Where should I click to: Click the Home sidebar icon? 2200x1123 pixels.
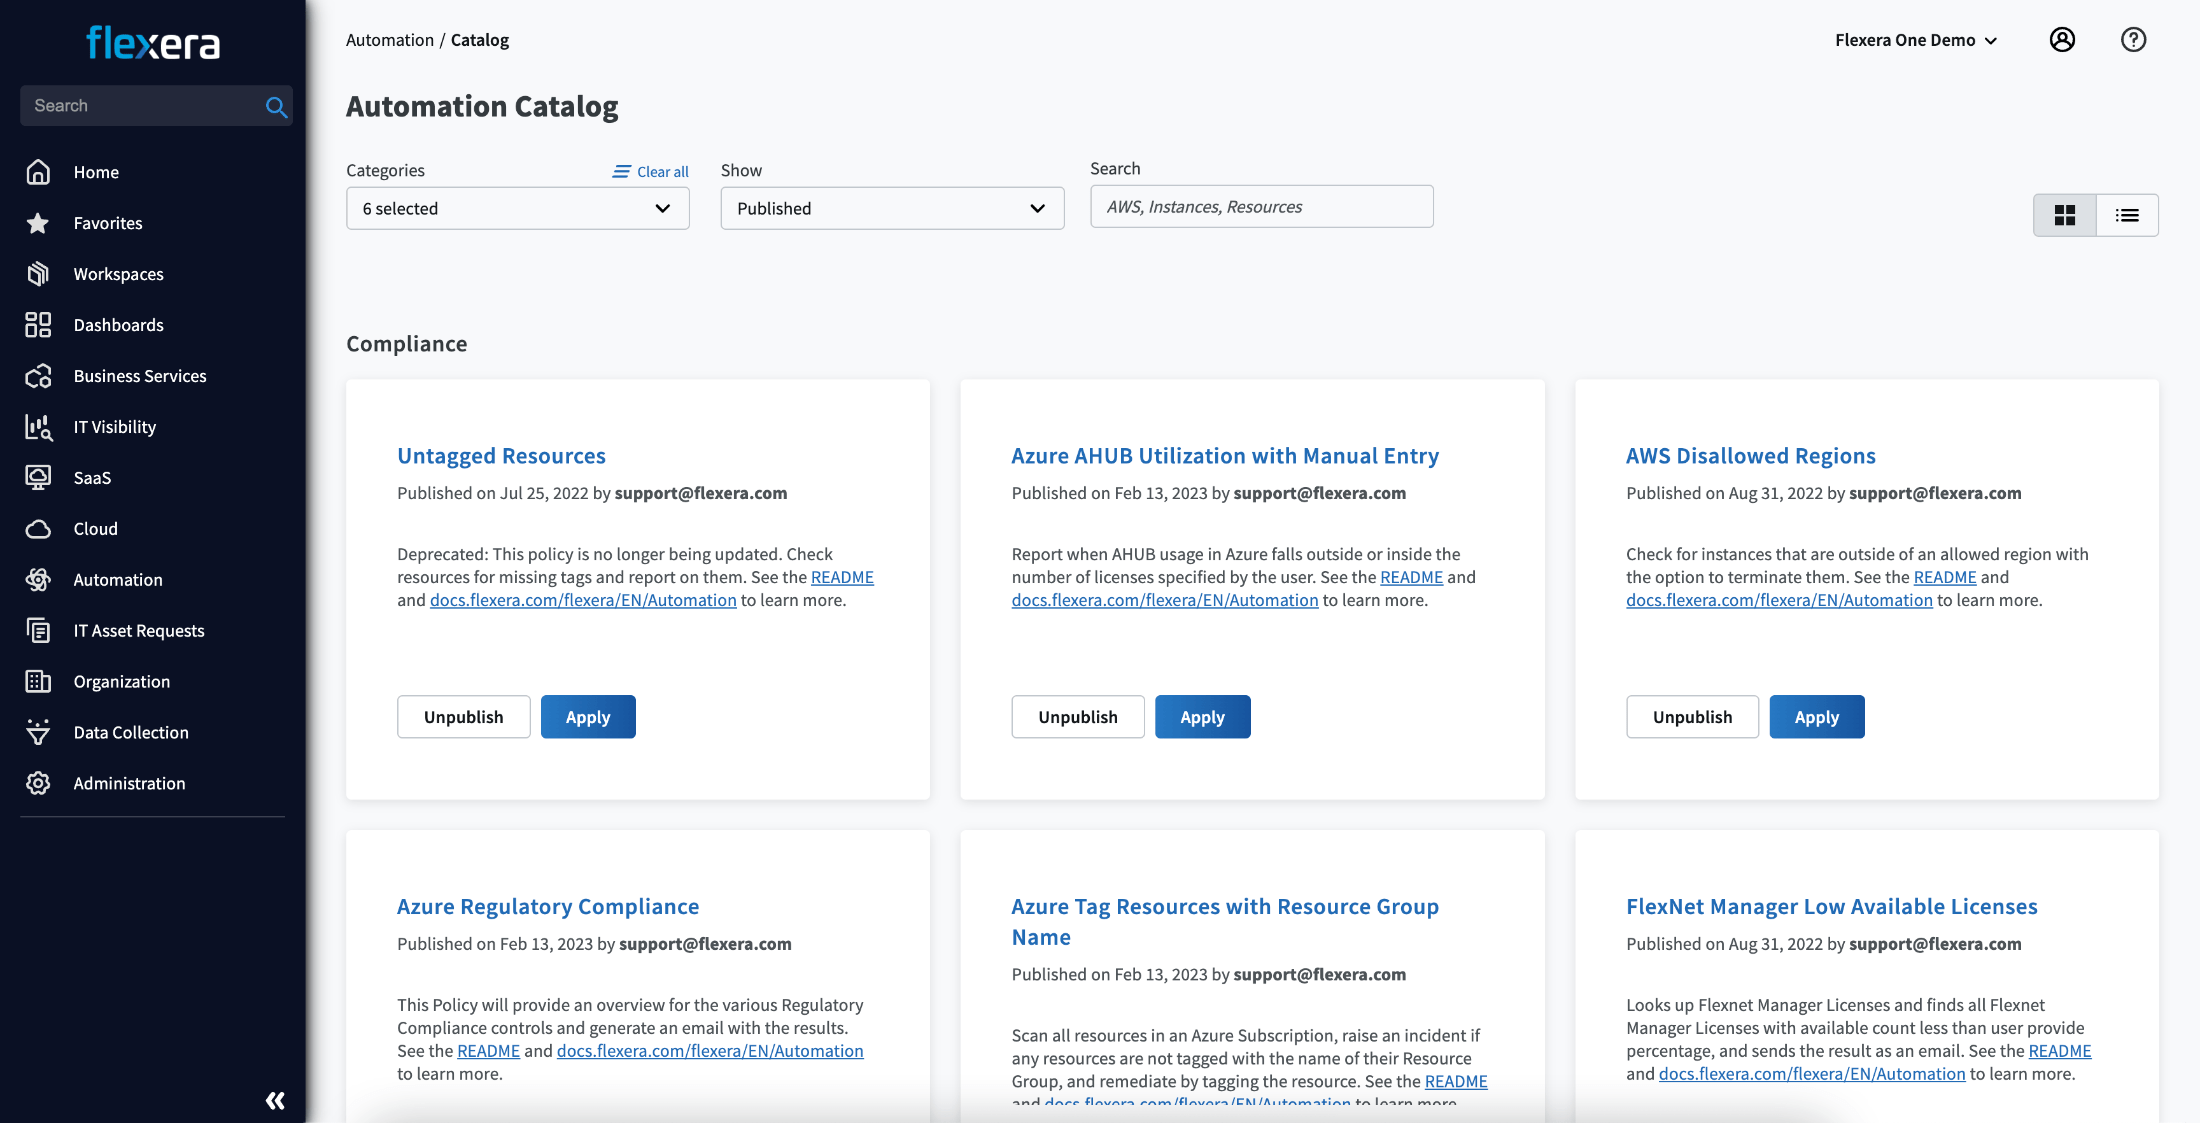[x=37, y=169]
